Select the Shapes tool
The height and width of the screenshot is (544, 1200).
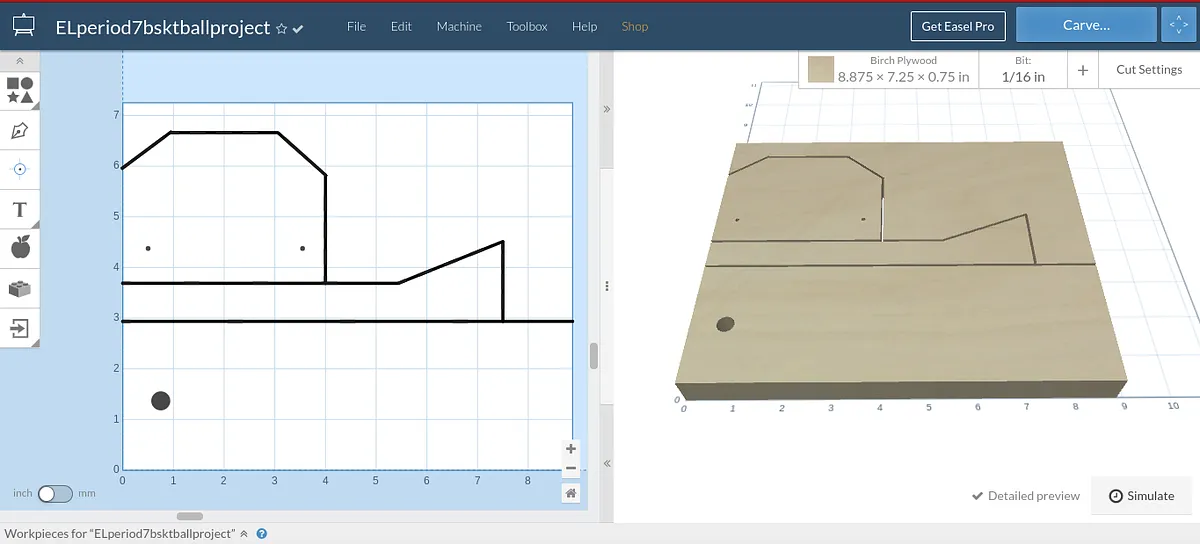click(20, 90)
